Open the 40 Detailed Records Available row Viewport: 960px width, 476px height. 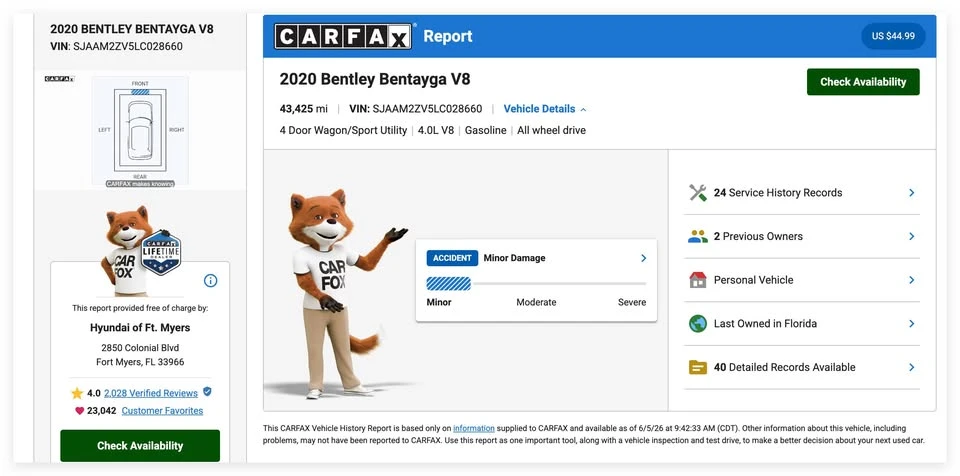(801, 368)
